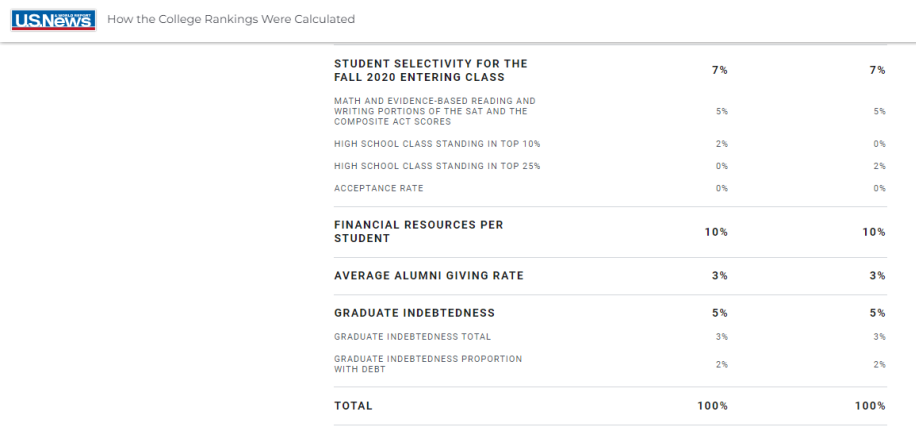
Task: Click the Total row label
Action: 353,406
